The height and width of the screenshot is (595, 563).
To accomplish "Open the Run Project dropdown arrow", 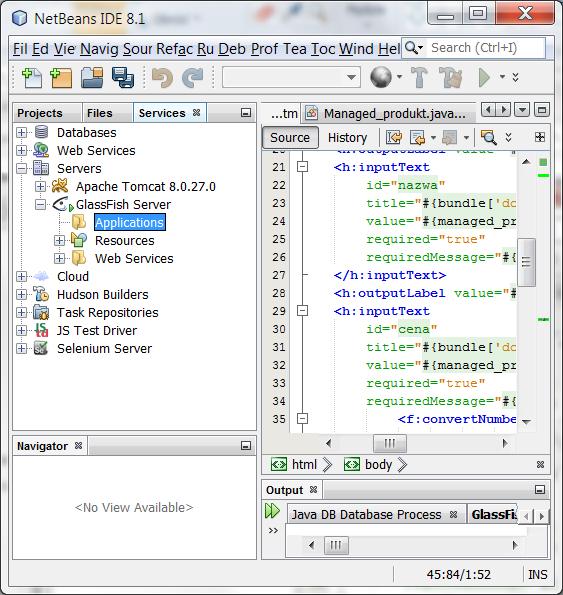I will [502, 77].
